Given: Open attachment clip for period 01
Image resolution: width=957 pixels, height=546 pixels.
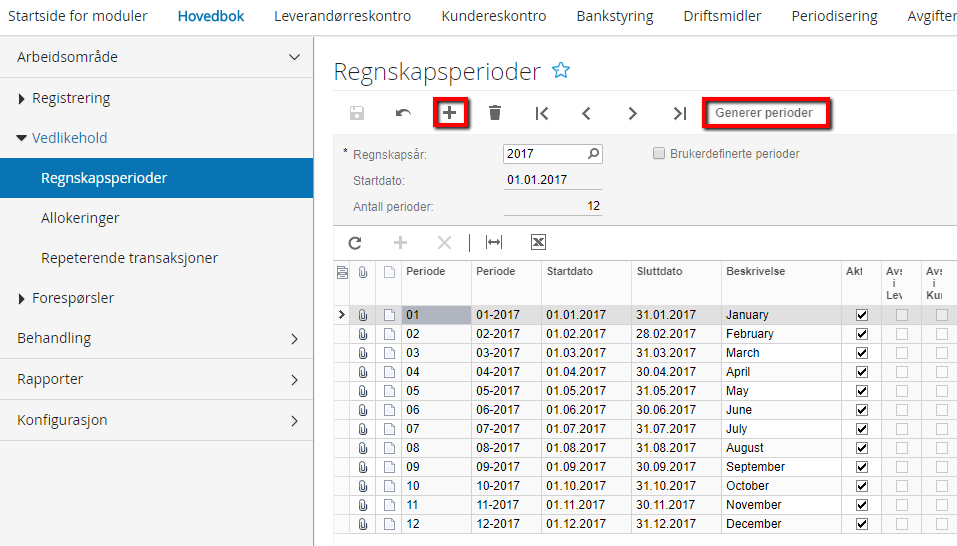Looking at the screenshot, I should tap(363, 315).
